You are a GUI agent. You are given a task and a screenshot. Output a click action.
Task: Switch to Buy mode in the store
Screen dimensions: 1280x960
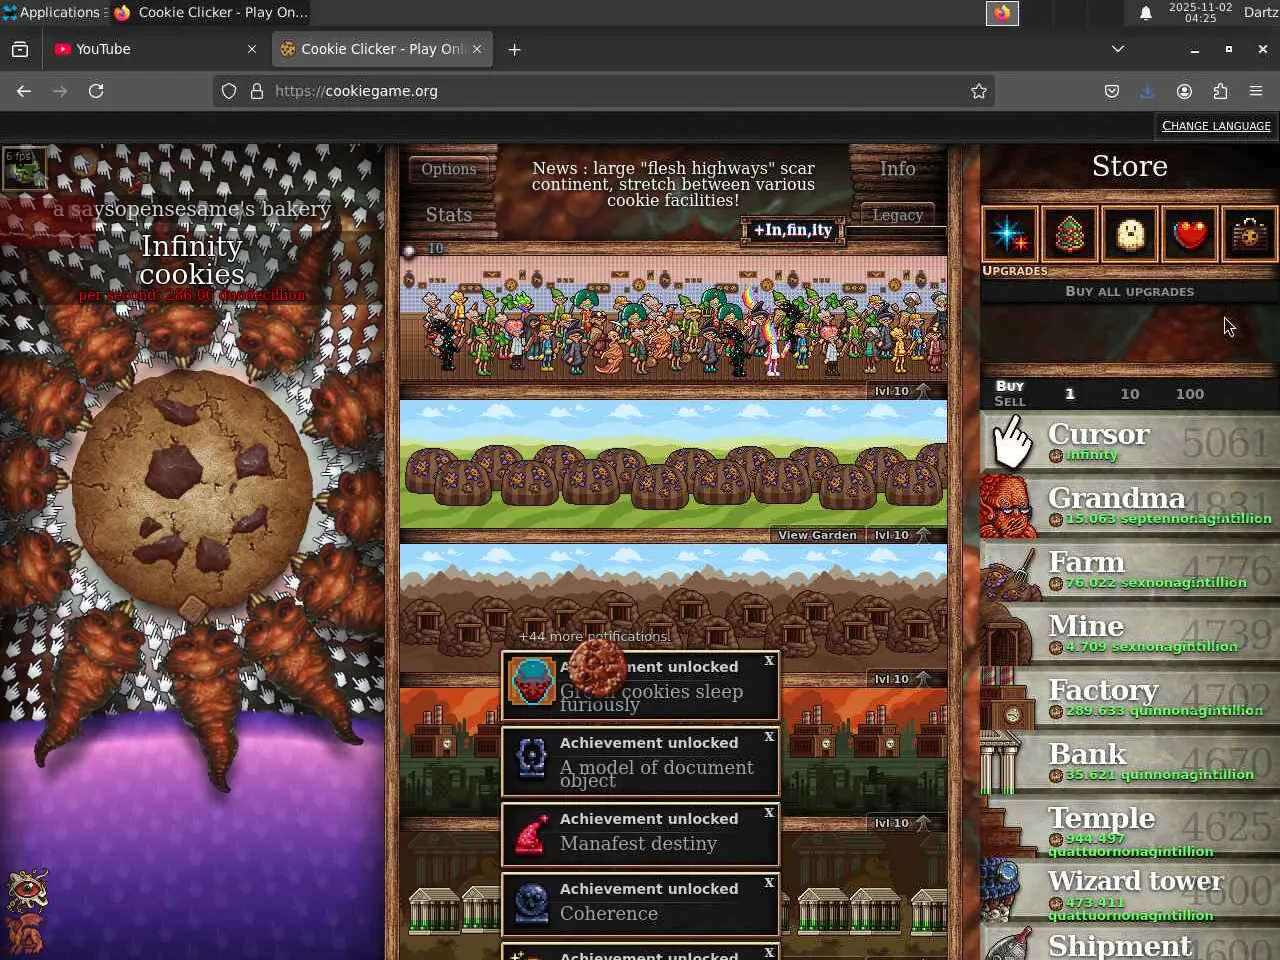pos(1010,386)
